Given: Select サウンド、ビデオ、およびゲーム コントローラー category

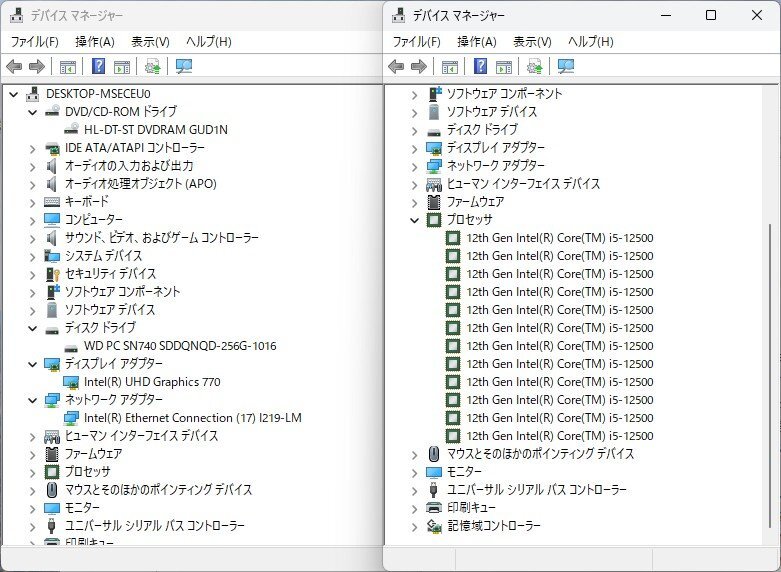Looking at the screenshot, I should click(x=161, y=238).
